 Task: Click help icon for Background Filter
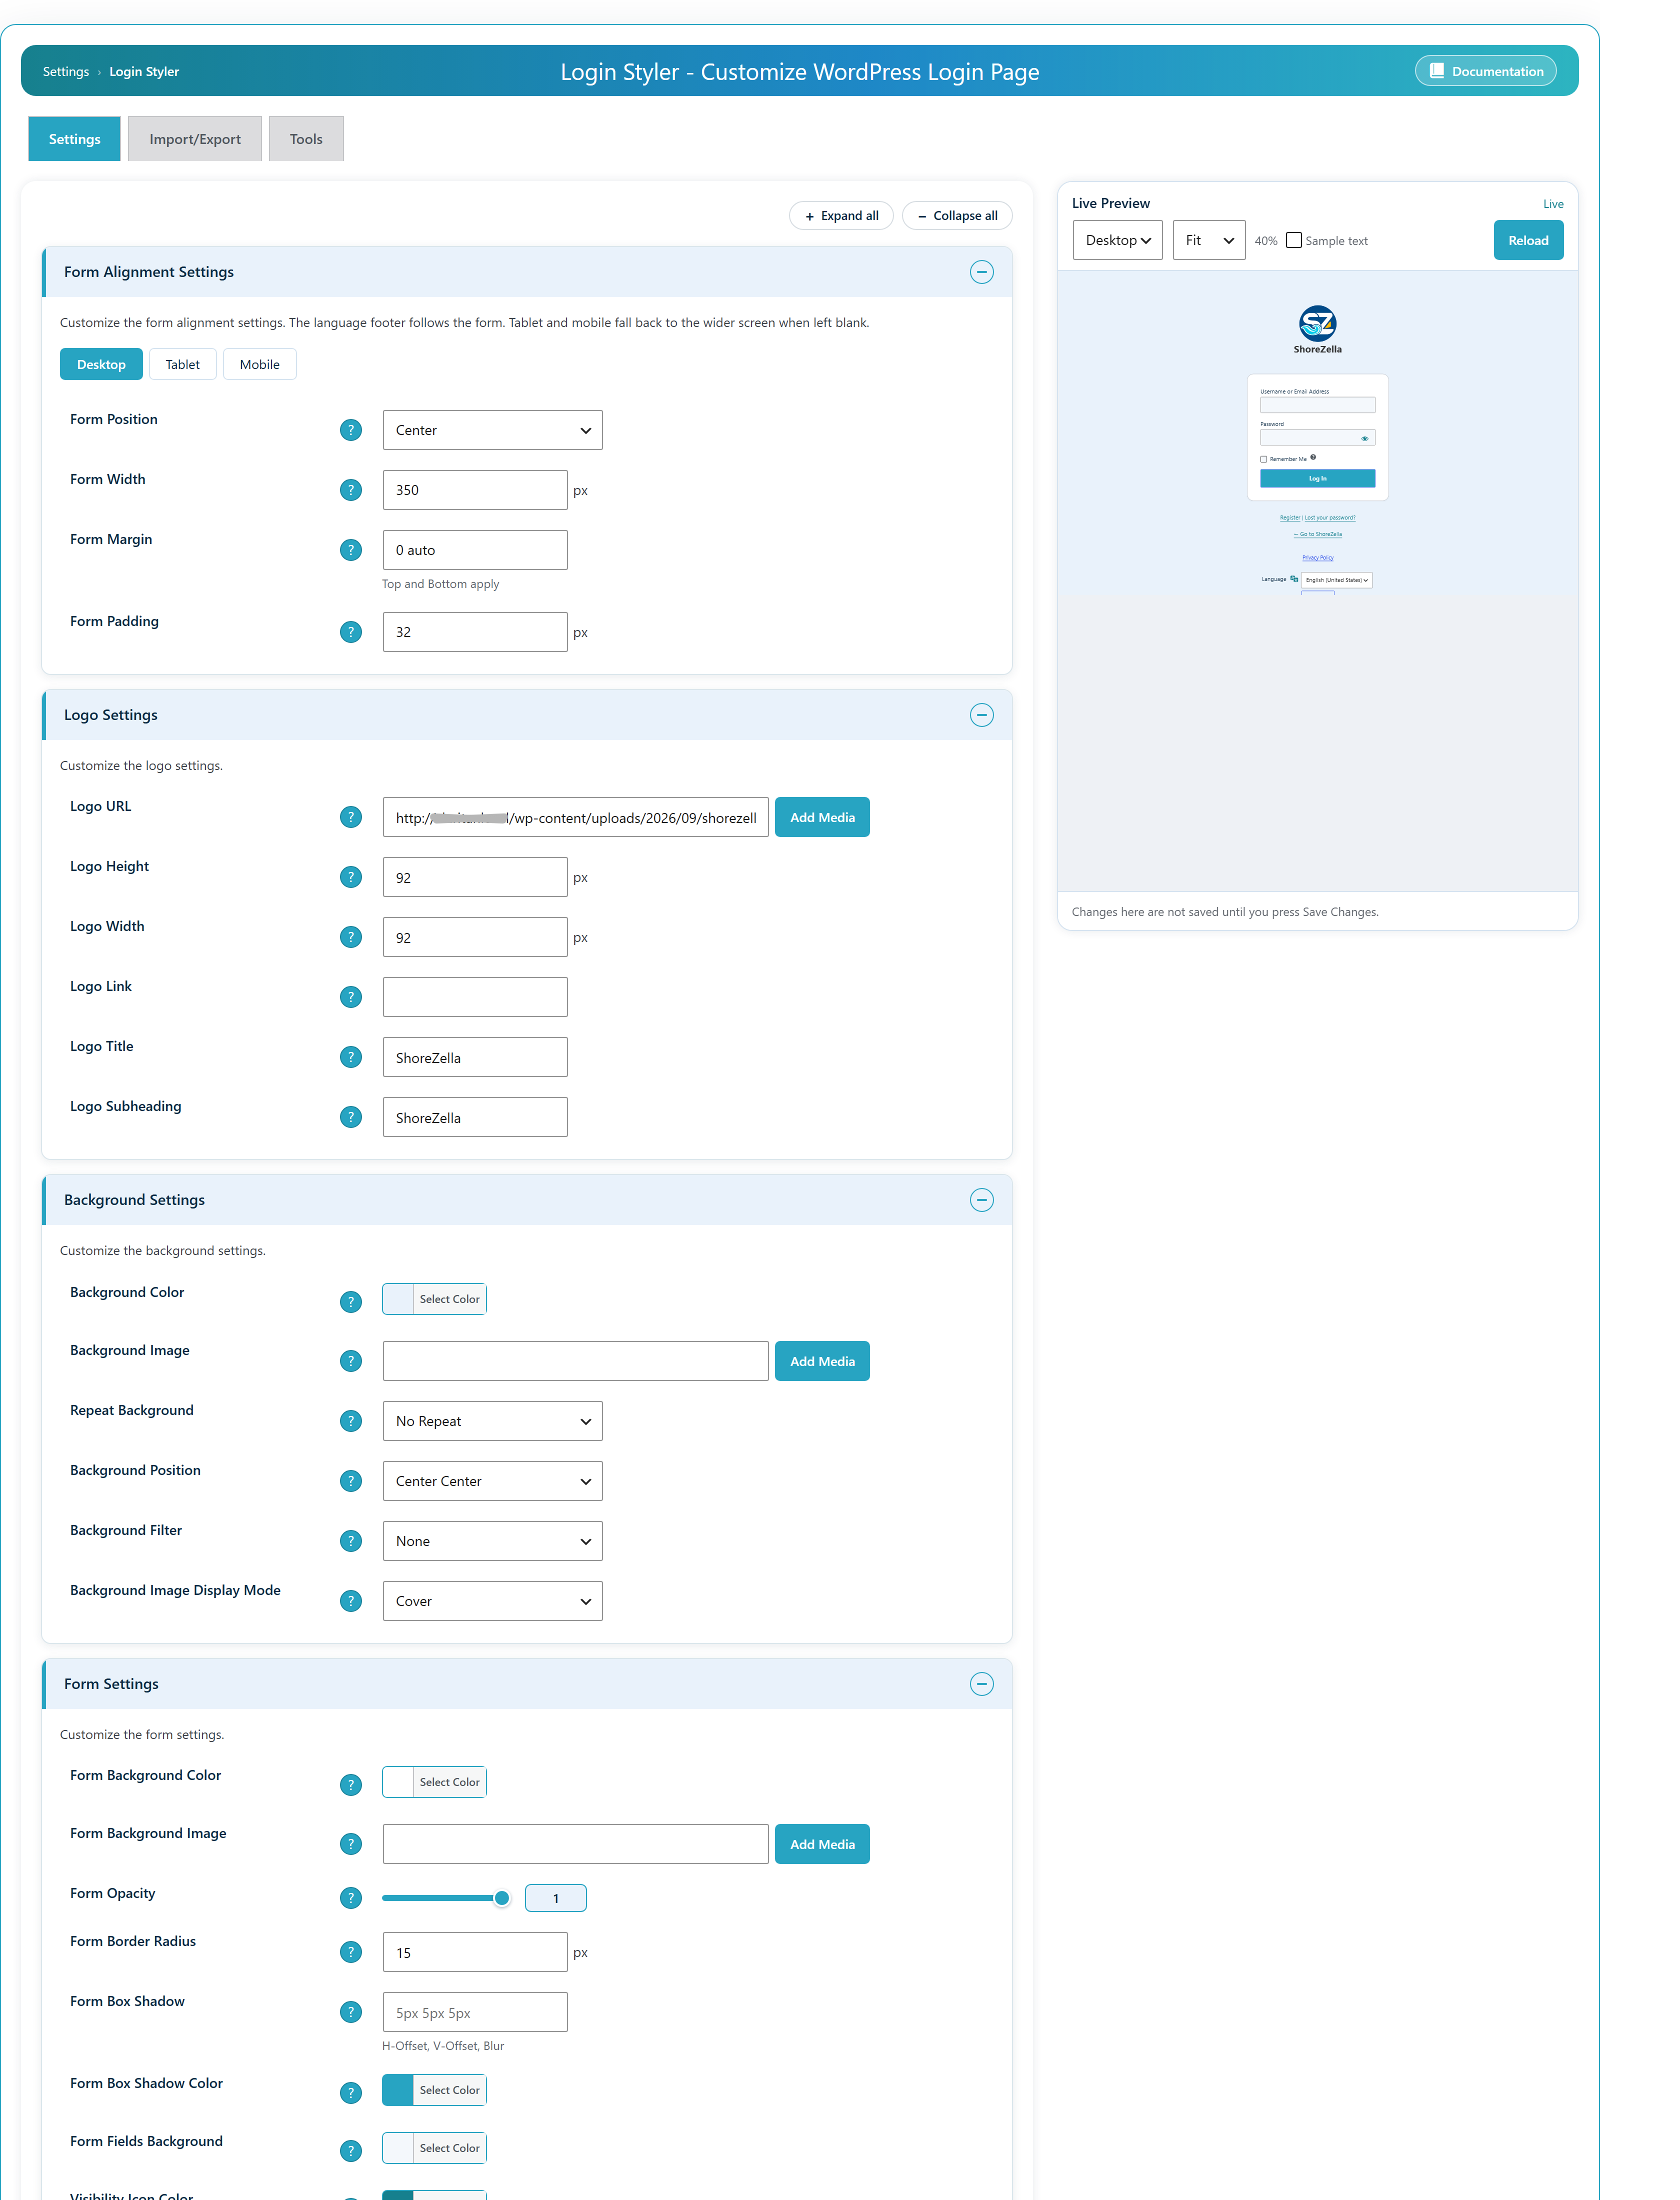point(351,1541)
